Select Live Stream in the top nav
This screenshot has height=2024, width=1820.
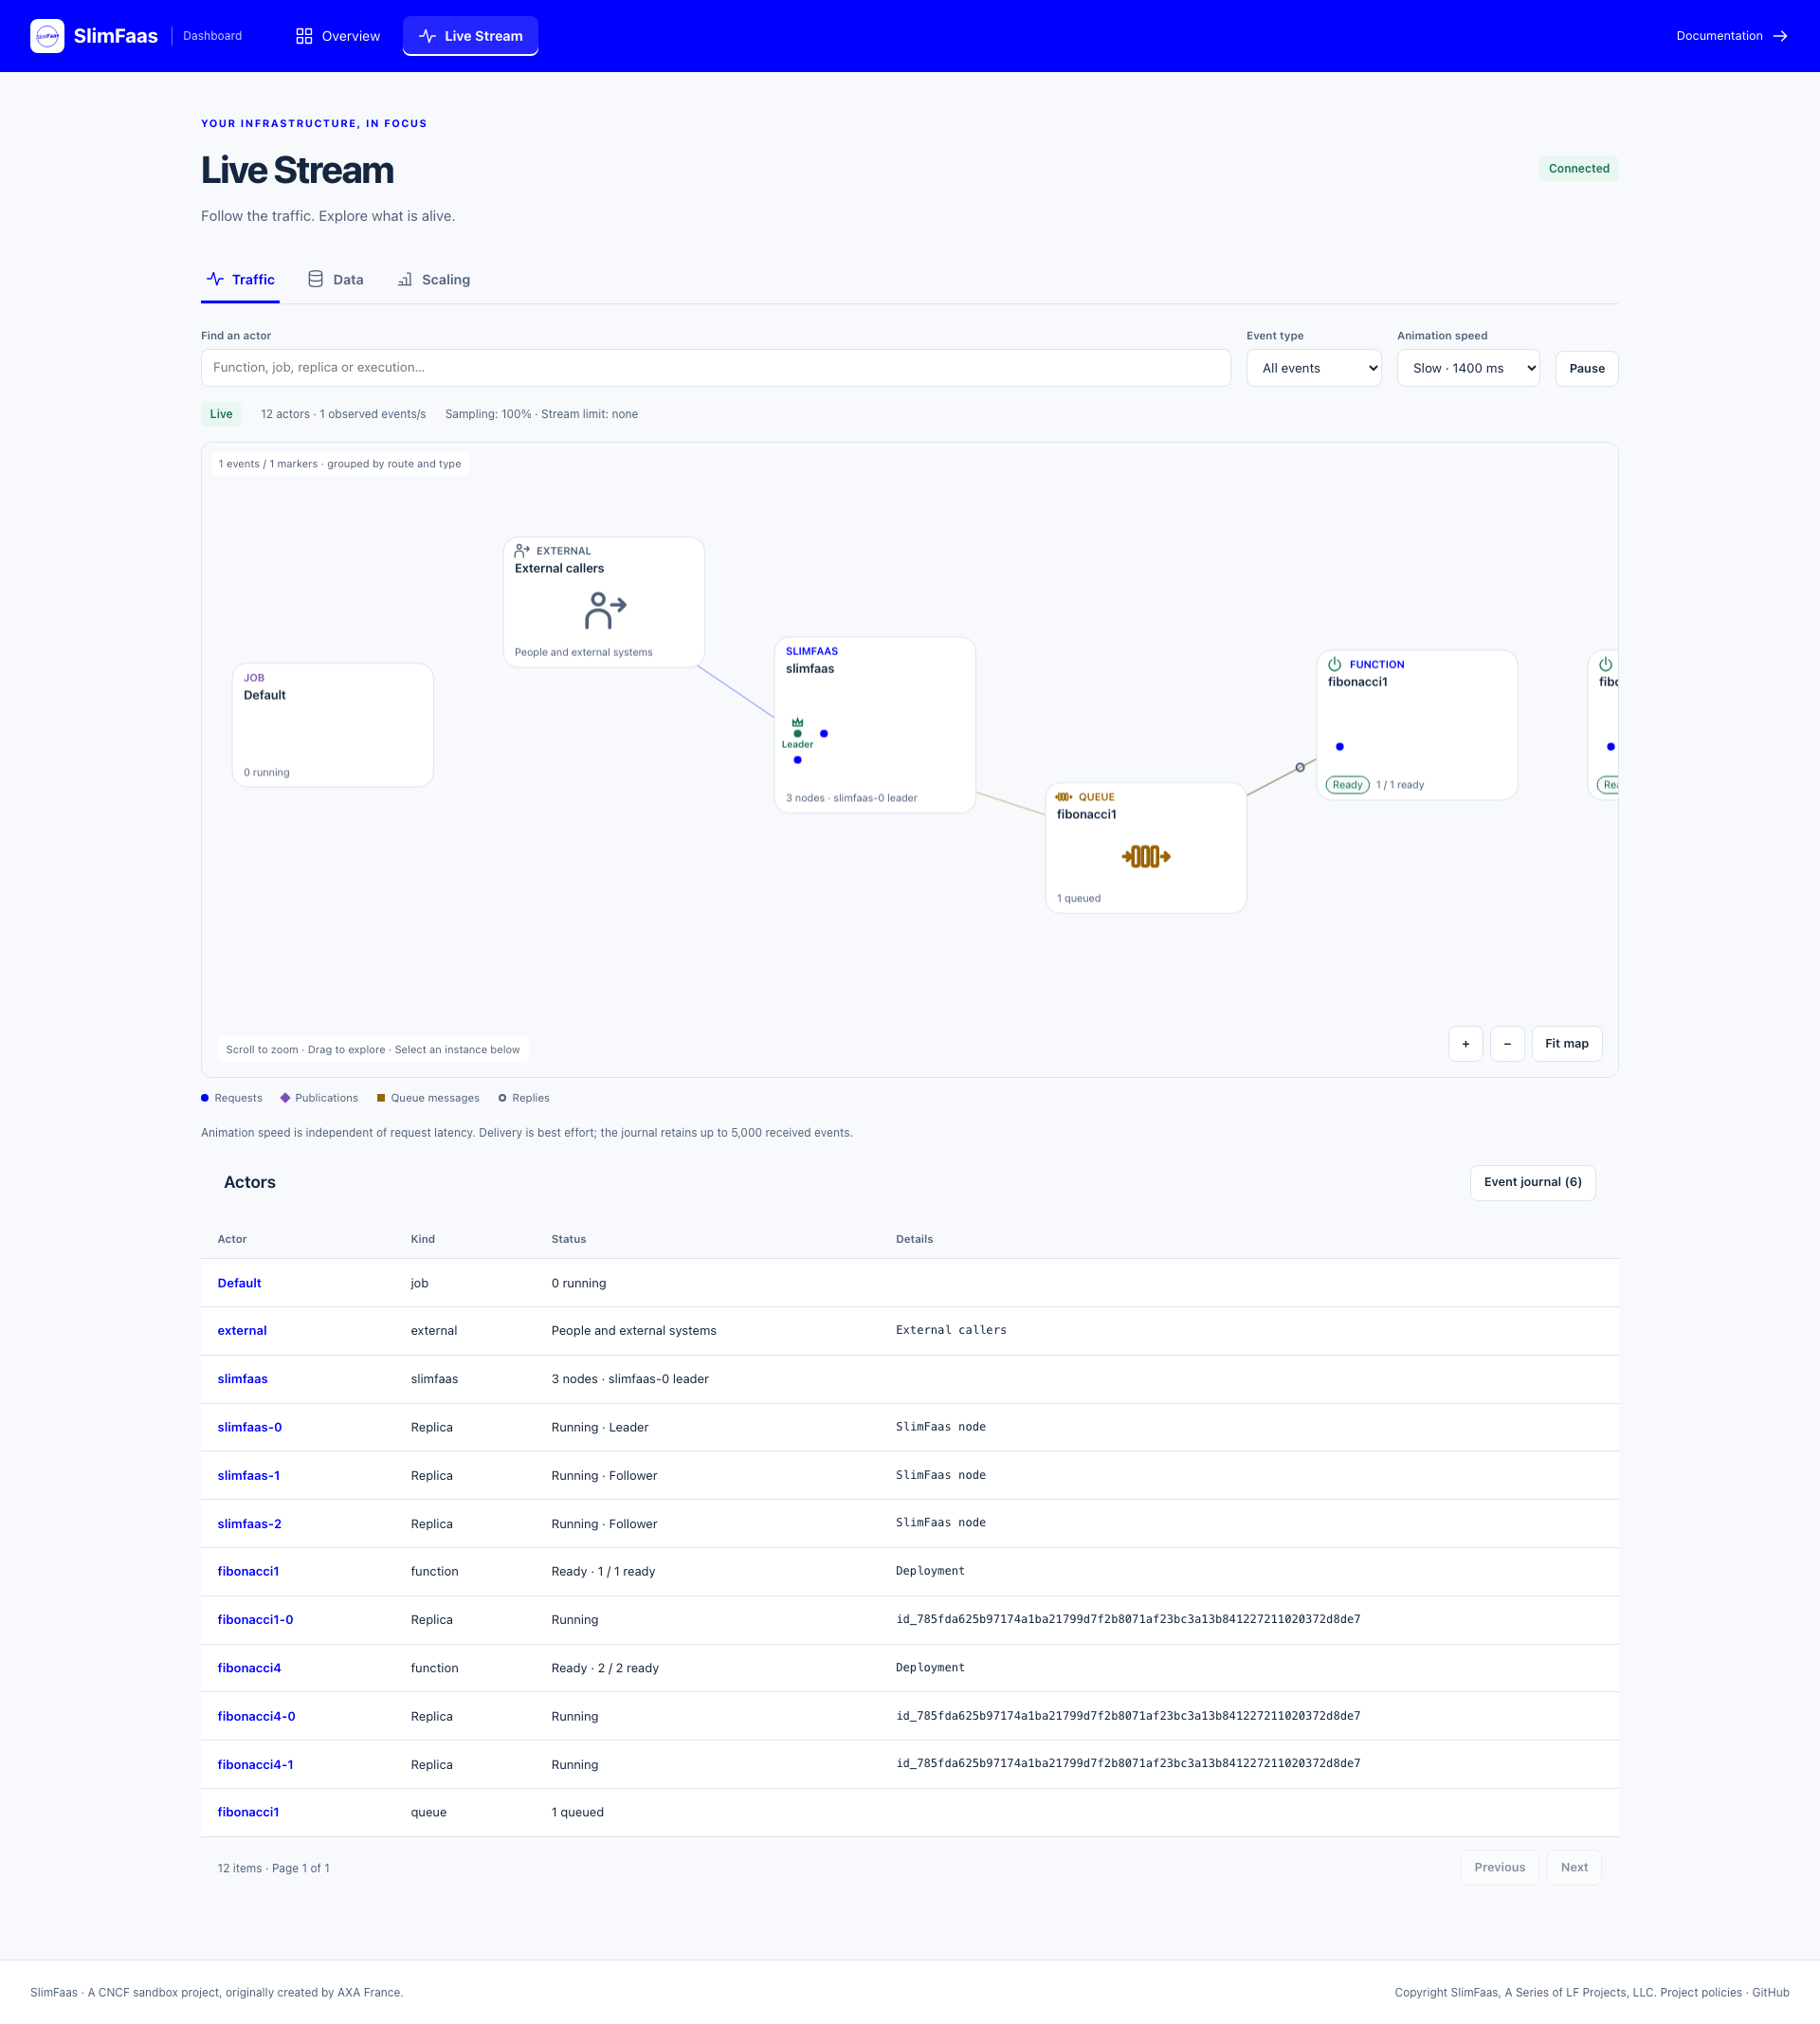click(470, 36)
